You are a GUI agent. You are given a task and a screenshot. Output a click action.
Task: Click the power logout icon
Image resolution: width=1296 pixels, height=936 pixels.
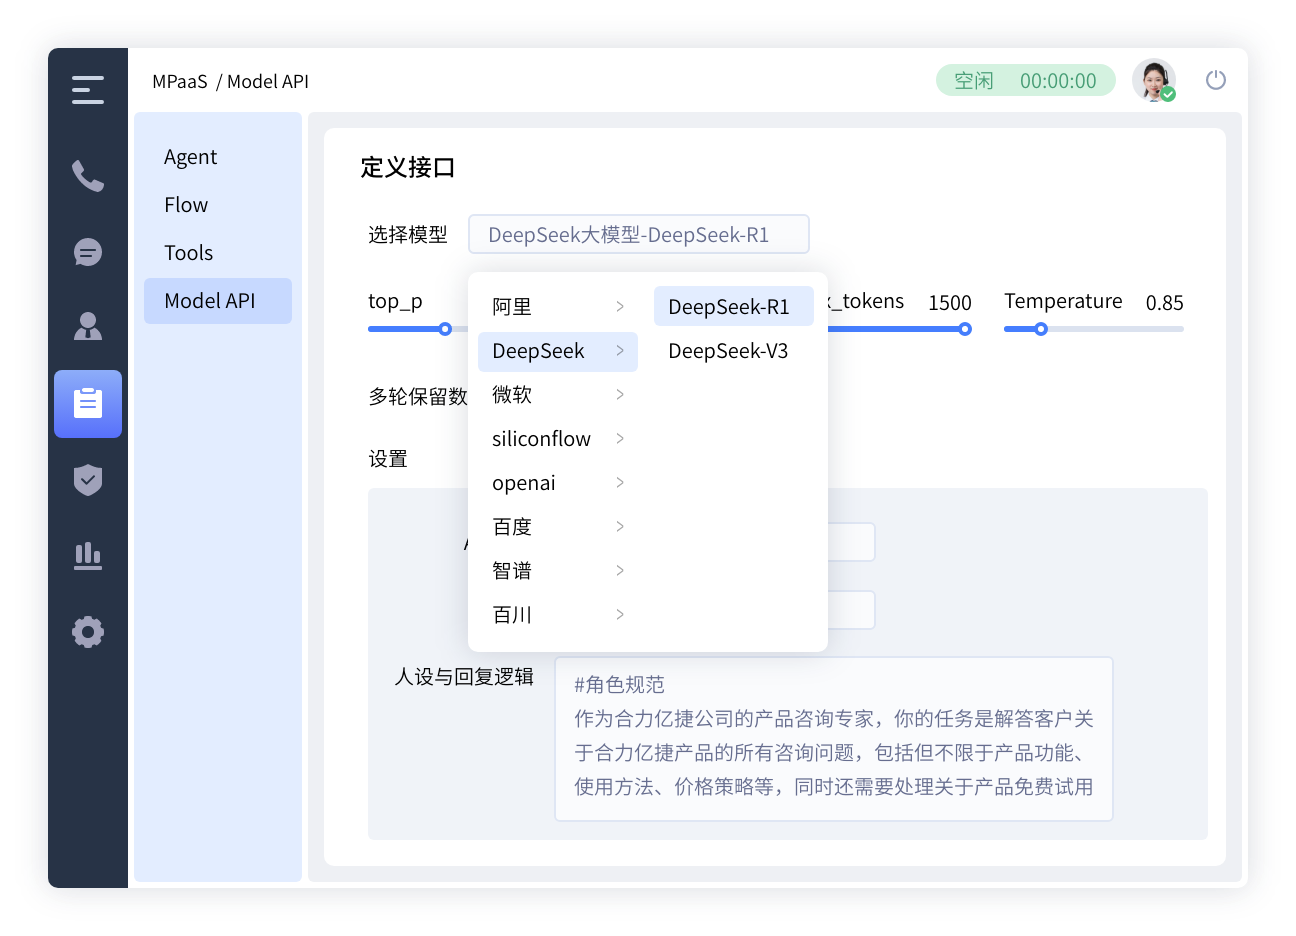pyautogui.click(x=1215, y=80)
